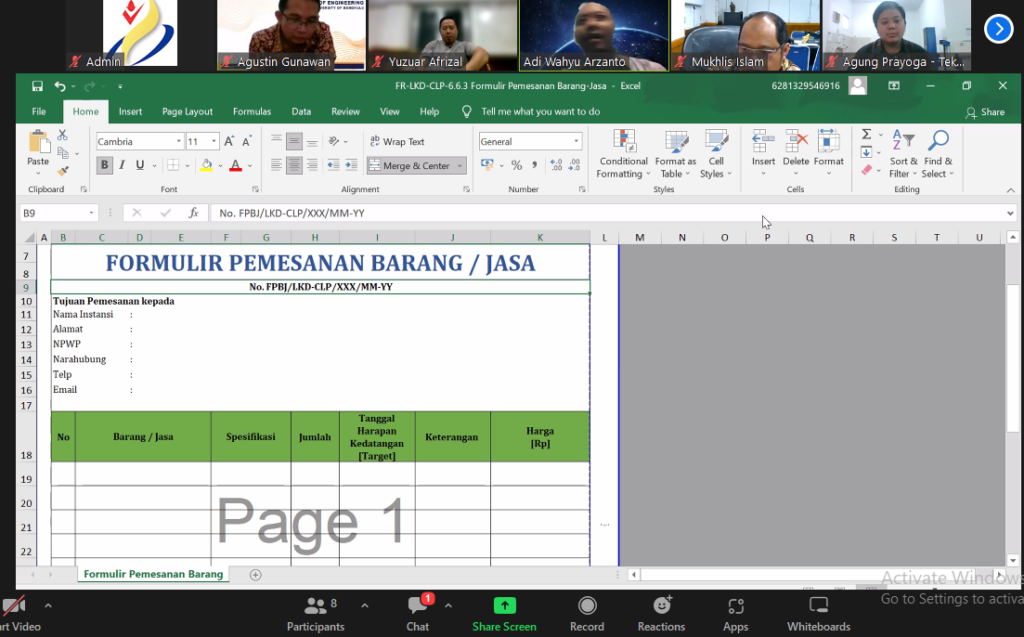Viewport: 1024px width, 637px height.
Task: Click Zoom Share Screen button
Action: 504,613
